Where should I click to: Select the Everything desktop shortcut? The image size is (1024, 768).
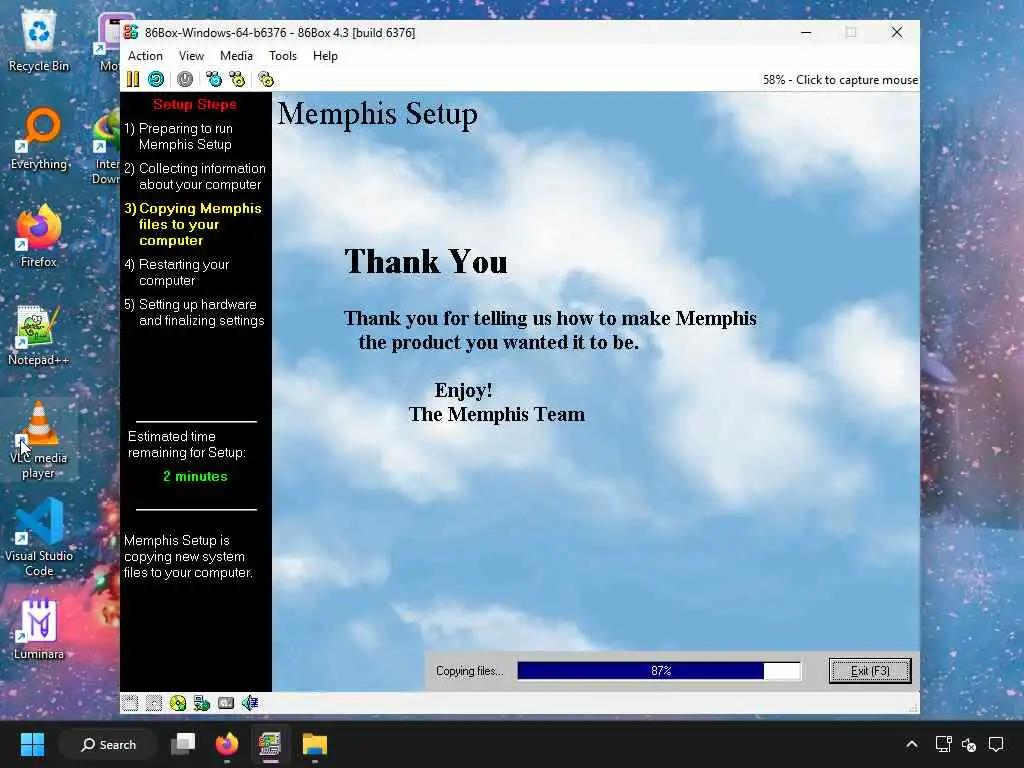(x=39, y=139)
